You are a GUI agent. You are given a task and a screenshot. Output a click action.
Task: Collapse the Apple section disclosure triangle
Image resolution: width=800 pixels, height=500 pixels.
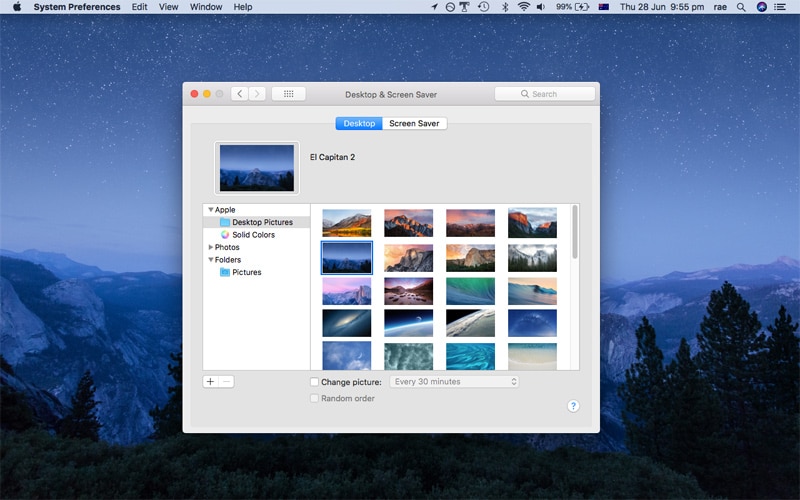click(x=210, y=210)
